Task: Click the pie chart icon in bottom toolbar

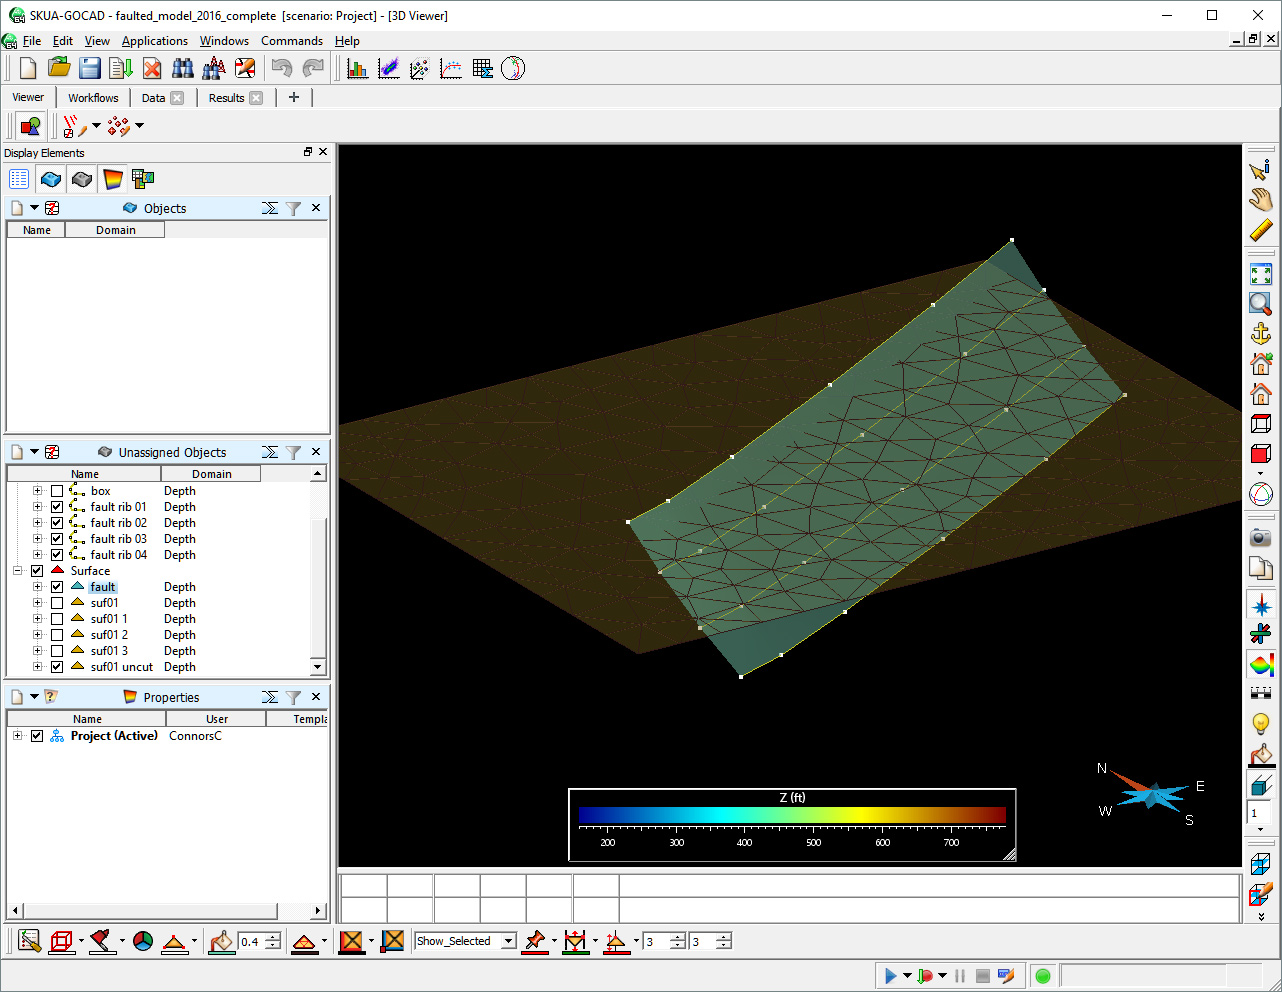Action: point(143,941)
